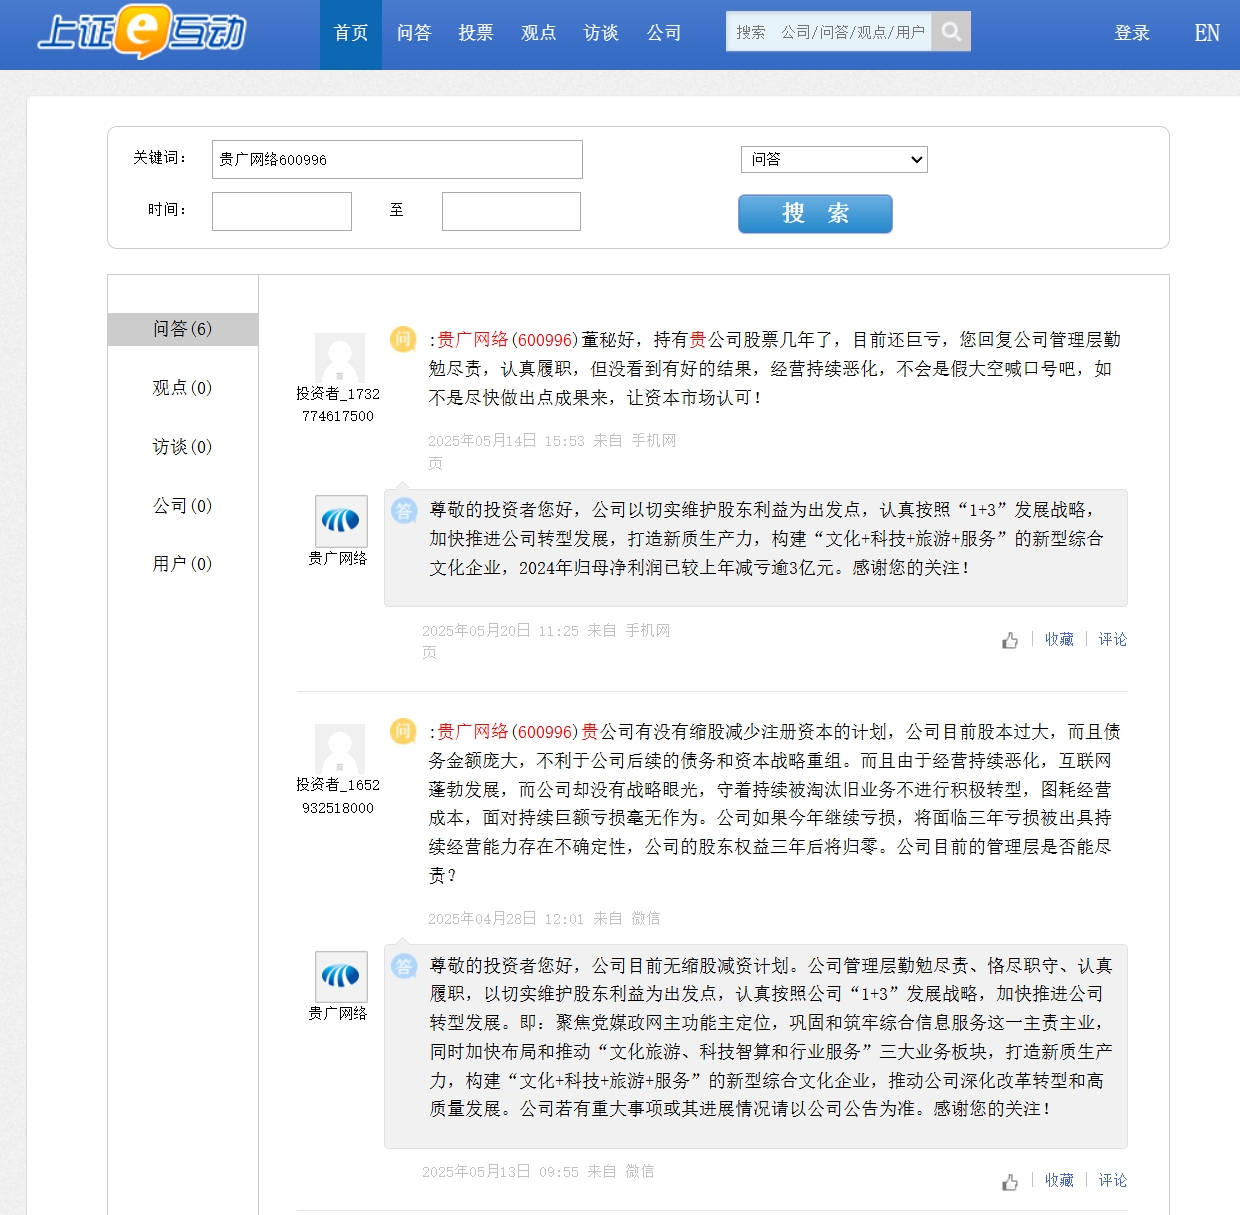Image resolution: width=1240 pixels, height=1215 pixels.
Task: Click the orange 问 icon of first question
Action: tap(402, 339)
